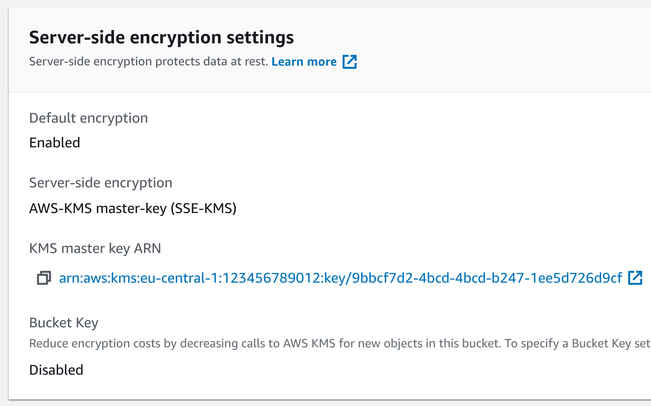Click the Bucket Key label

point(64,323)
